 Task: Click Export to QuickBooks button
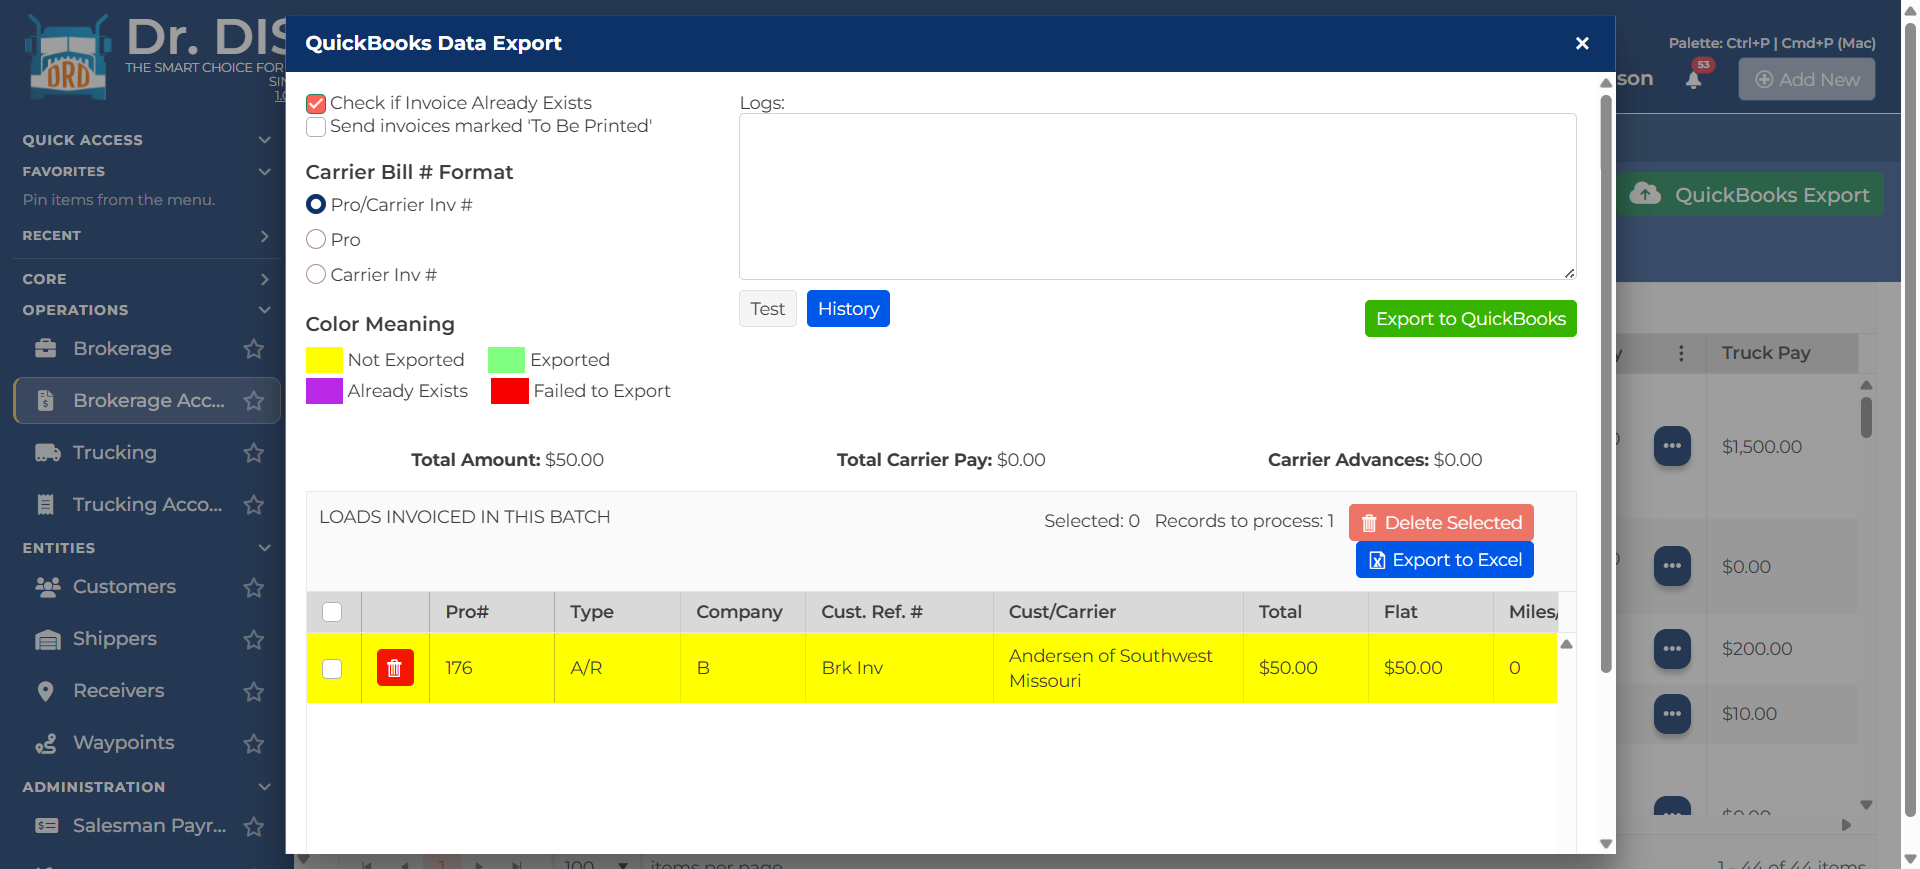pyautogui.click(x=1470, y=319)
